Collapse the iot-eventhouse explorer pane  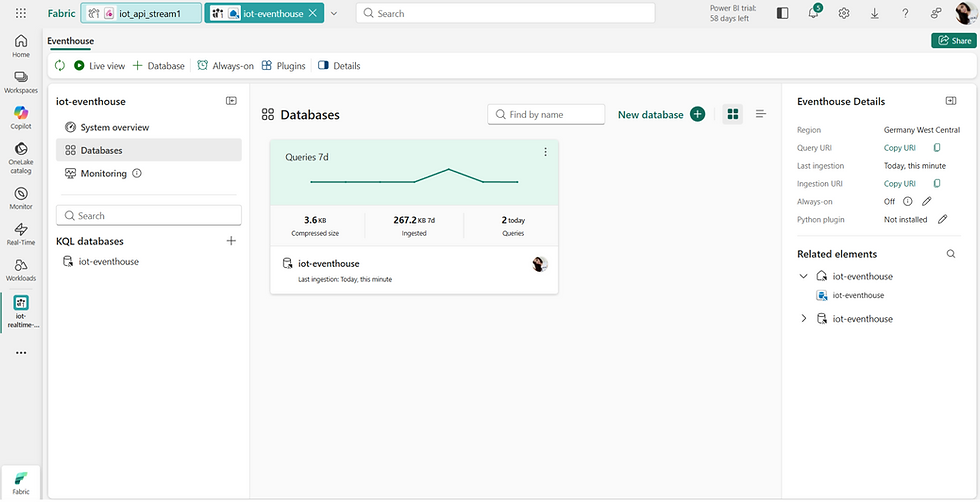point(231,101)
